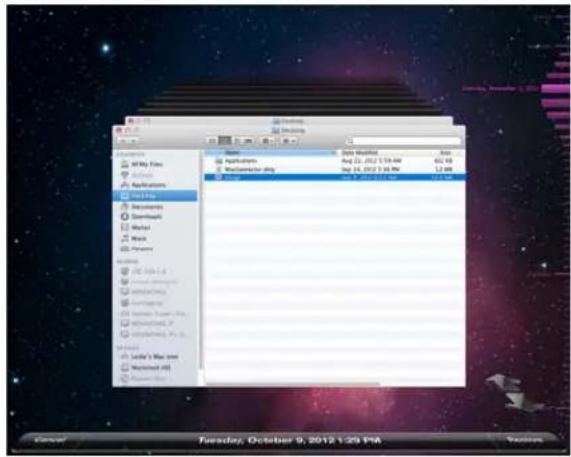Viewport: 571px width, 457px height.
Task: Select the .dmg file row in list
Action: pos(335,169)
